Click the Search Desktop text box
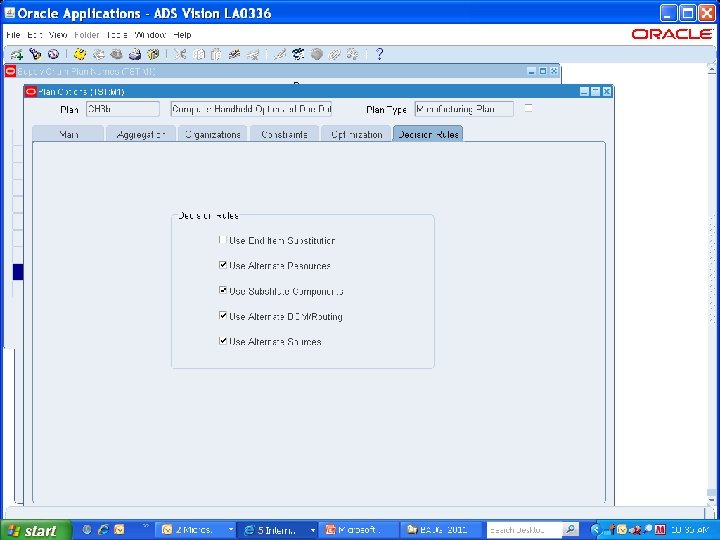Viewport: 720px width, 540px height. tap(524, 530)
